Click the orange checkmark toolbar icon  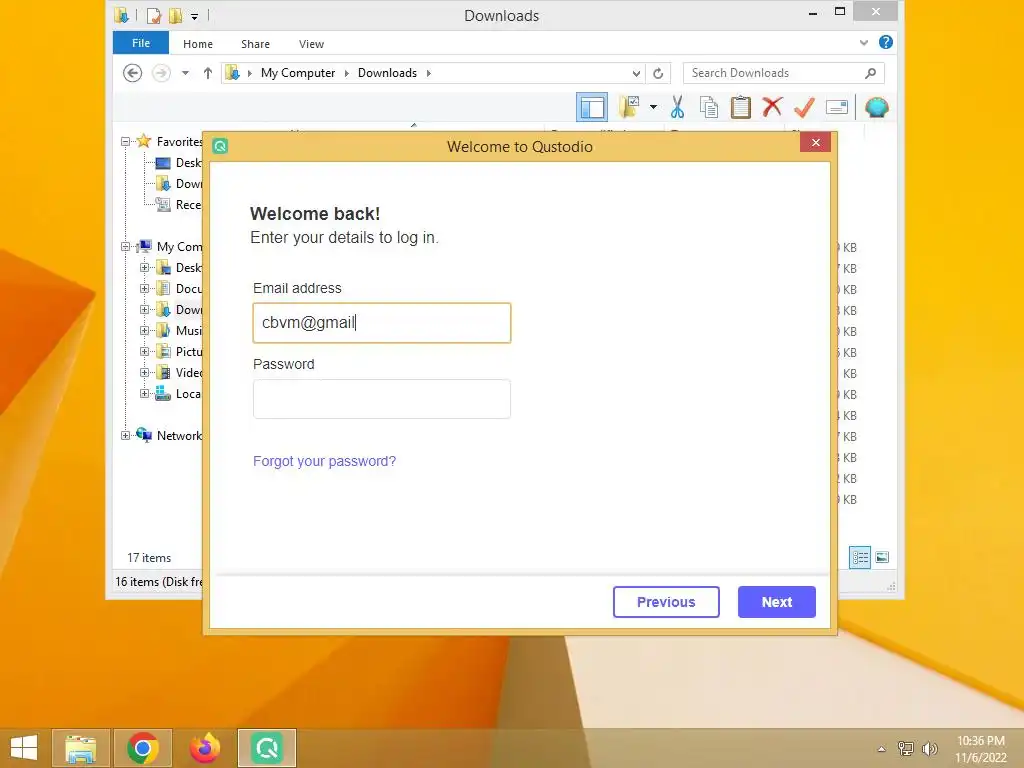(805, 107)
